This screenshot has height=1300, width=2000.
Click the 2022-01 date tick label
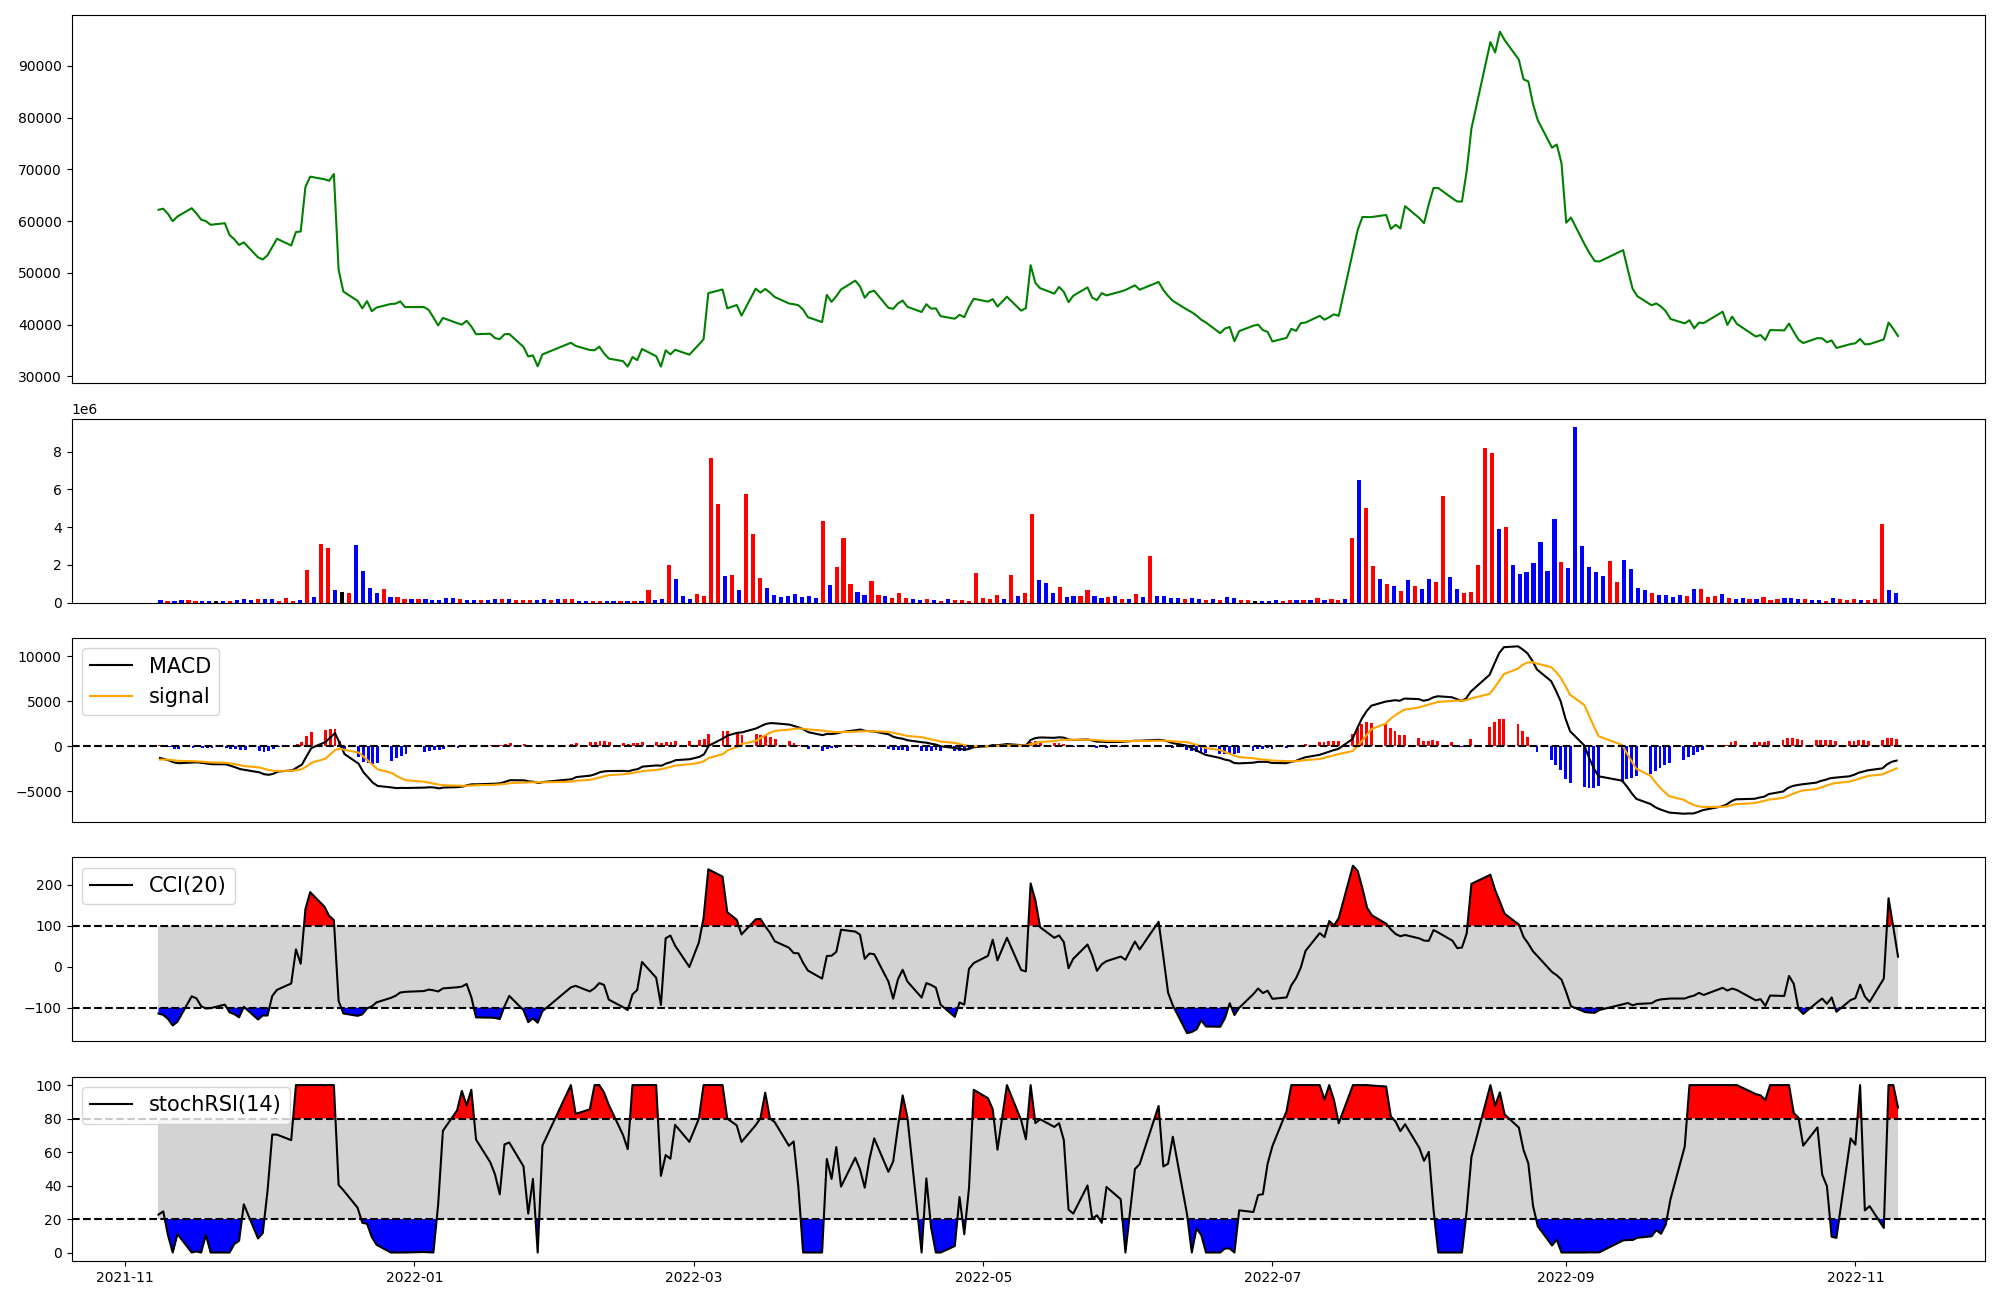pyautogui.click(x=414, y=1277)
